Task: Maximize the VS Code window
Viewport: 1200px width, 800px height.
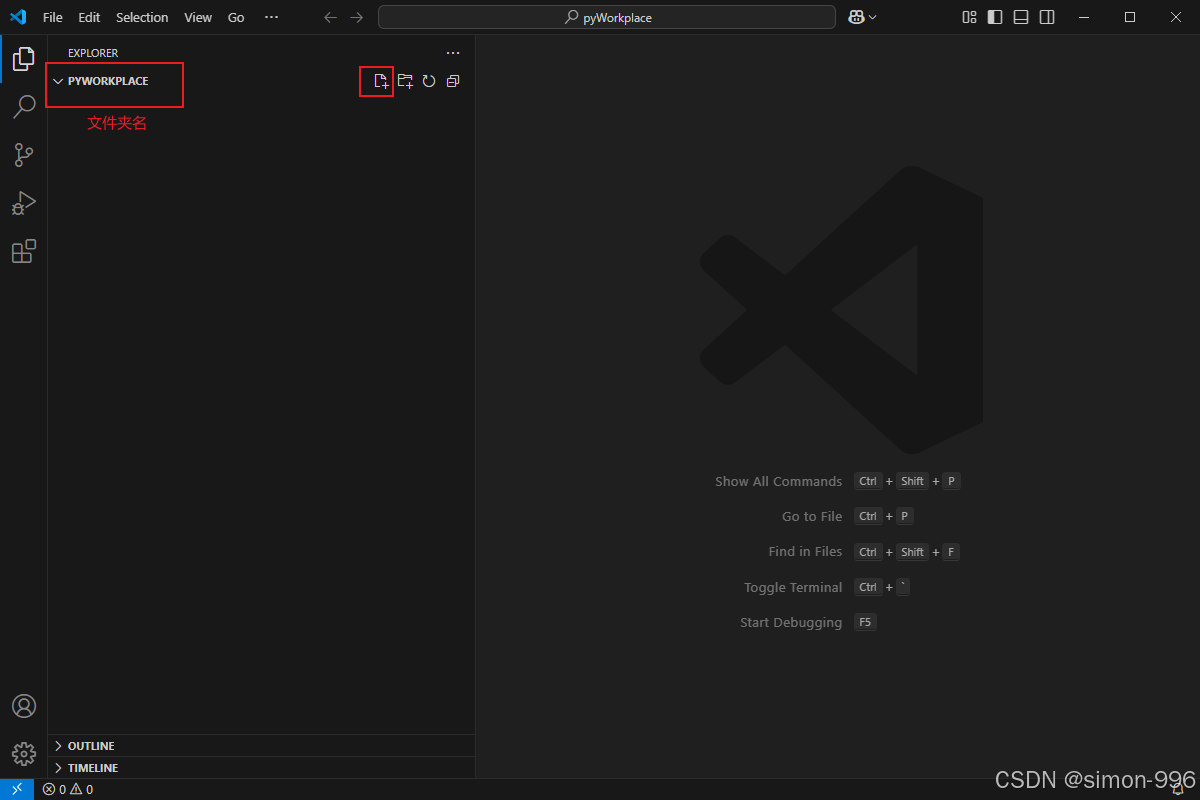Action: pyautogui.click(x=1130, y=17)
